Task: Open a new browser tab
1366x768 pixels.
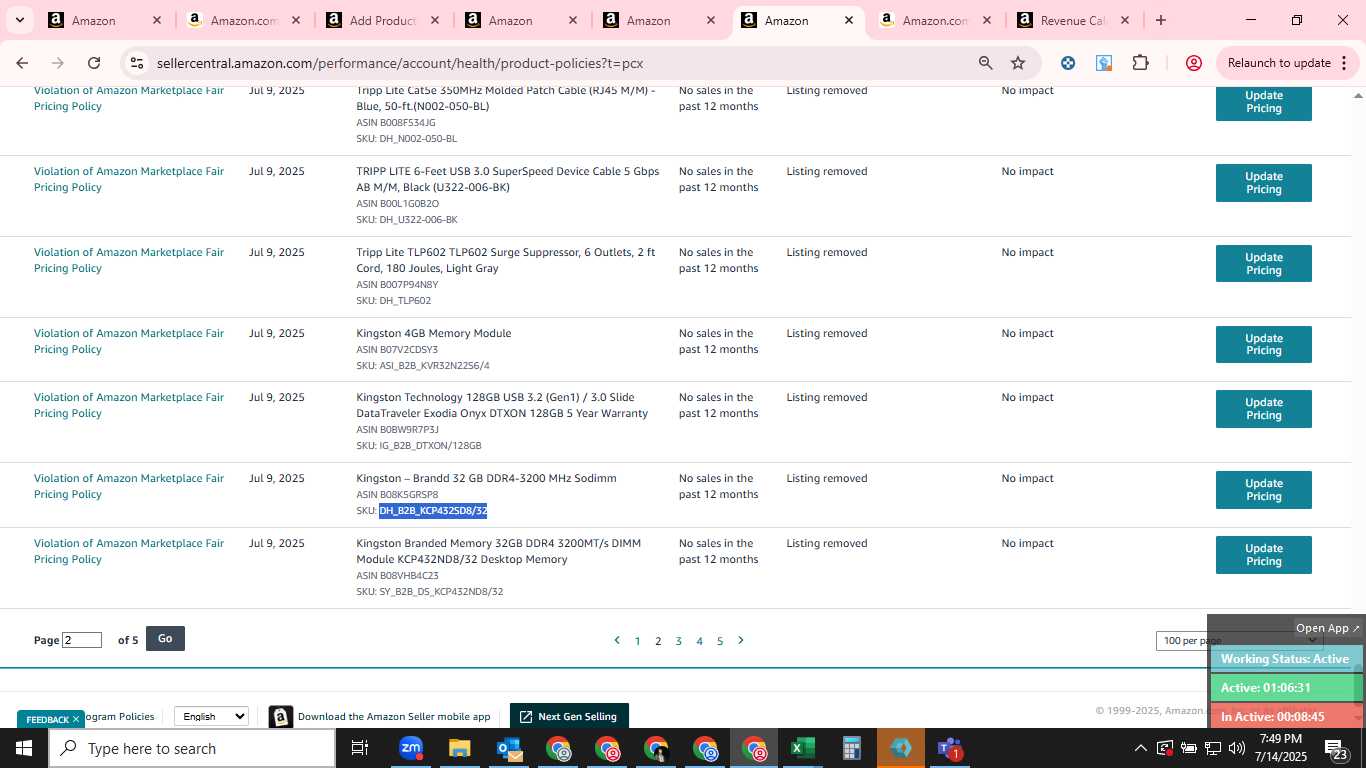Action: click(1160, 20)
